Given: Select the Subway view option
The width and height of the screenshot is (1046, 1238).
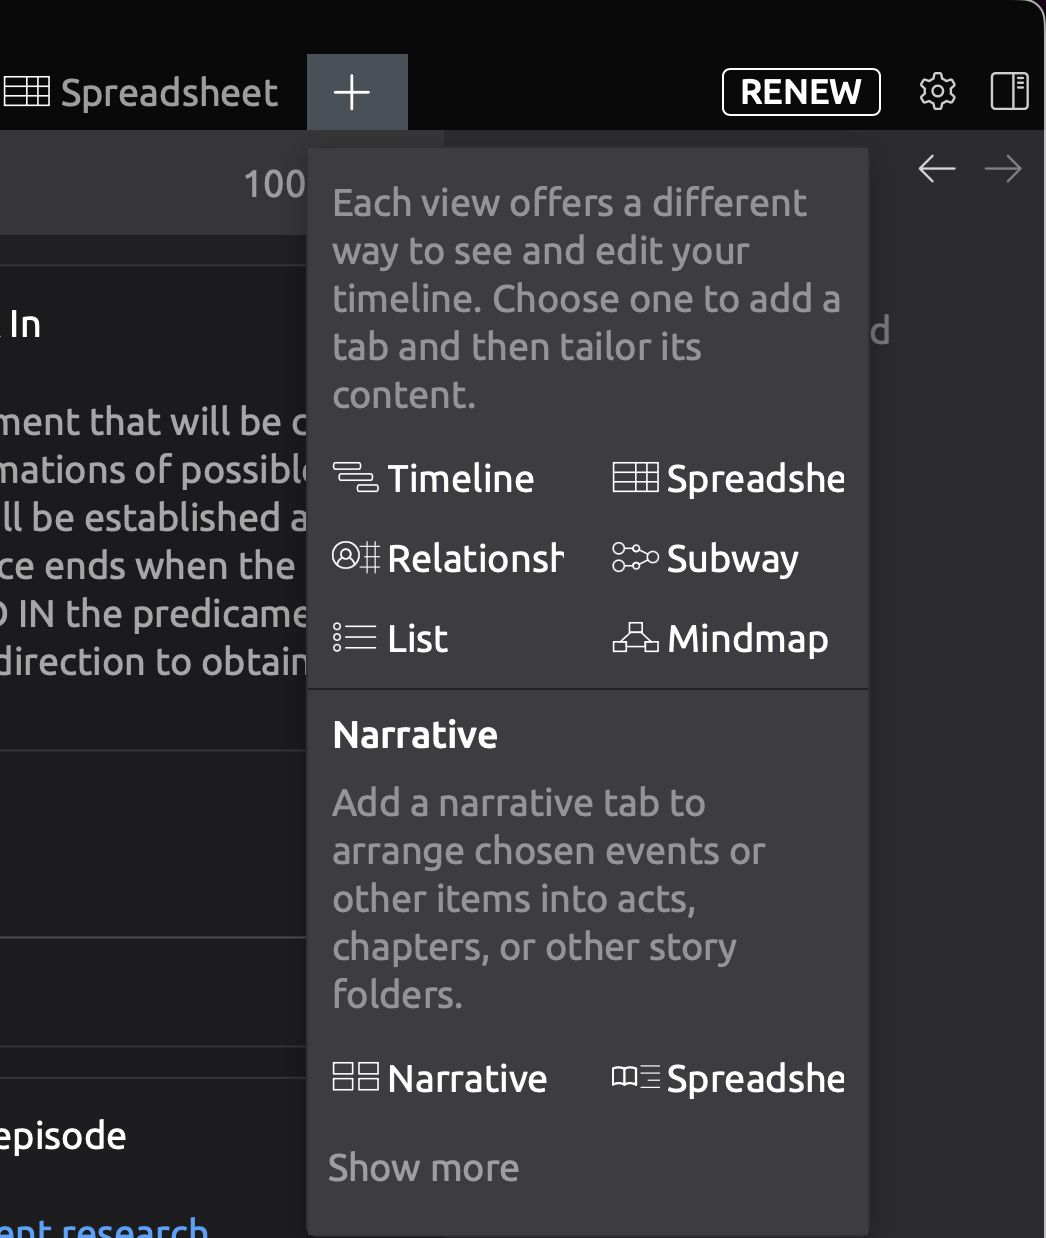Looking at the screenshot, I should click(x=732, y=559).
